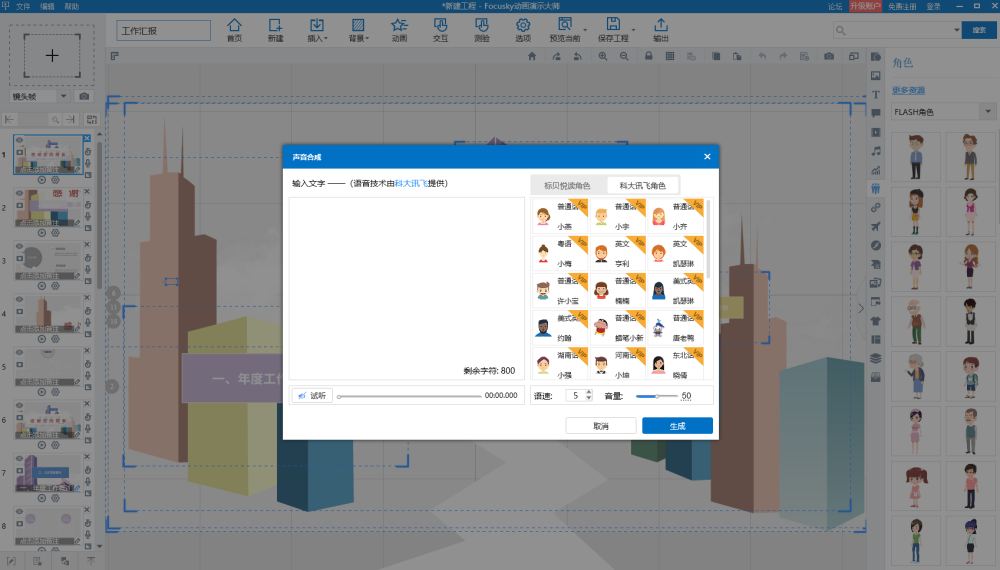Increase 语速 speed with the up arrow

tap(589, 393)
